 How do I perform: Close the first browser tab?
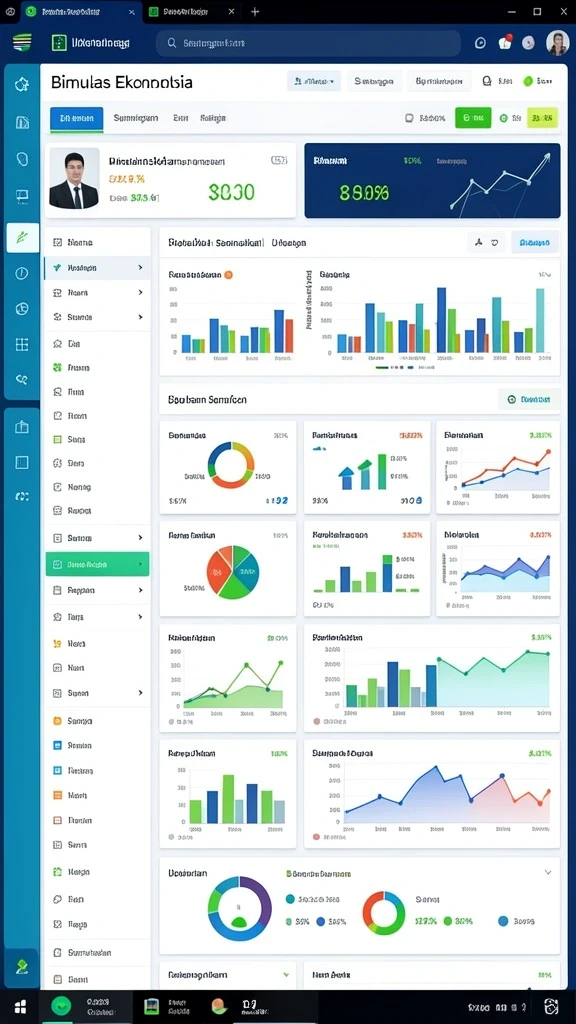tap(132, 12)
